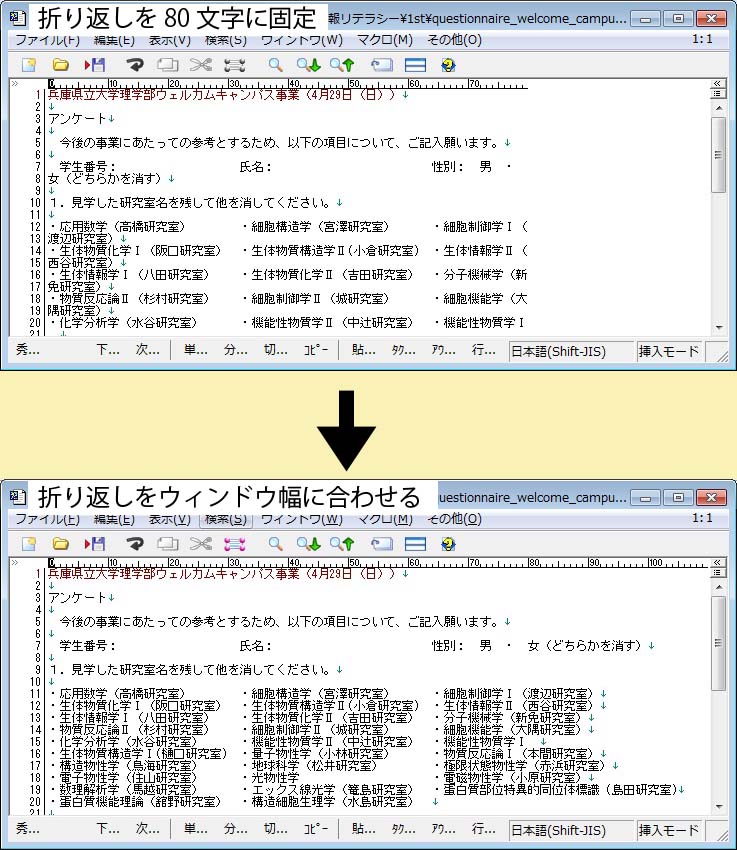This screenshot has height=850, width=737.
Task: Open 検索(S) menu in bottom window
Action: click(x=226, y=519)
